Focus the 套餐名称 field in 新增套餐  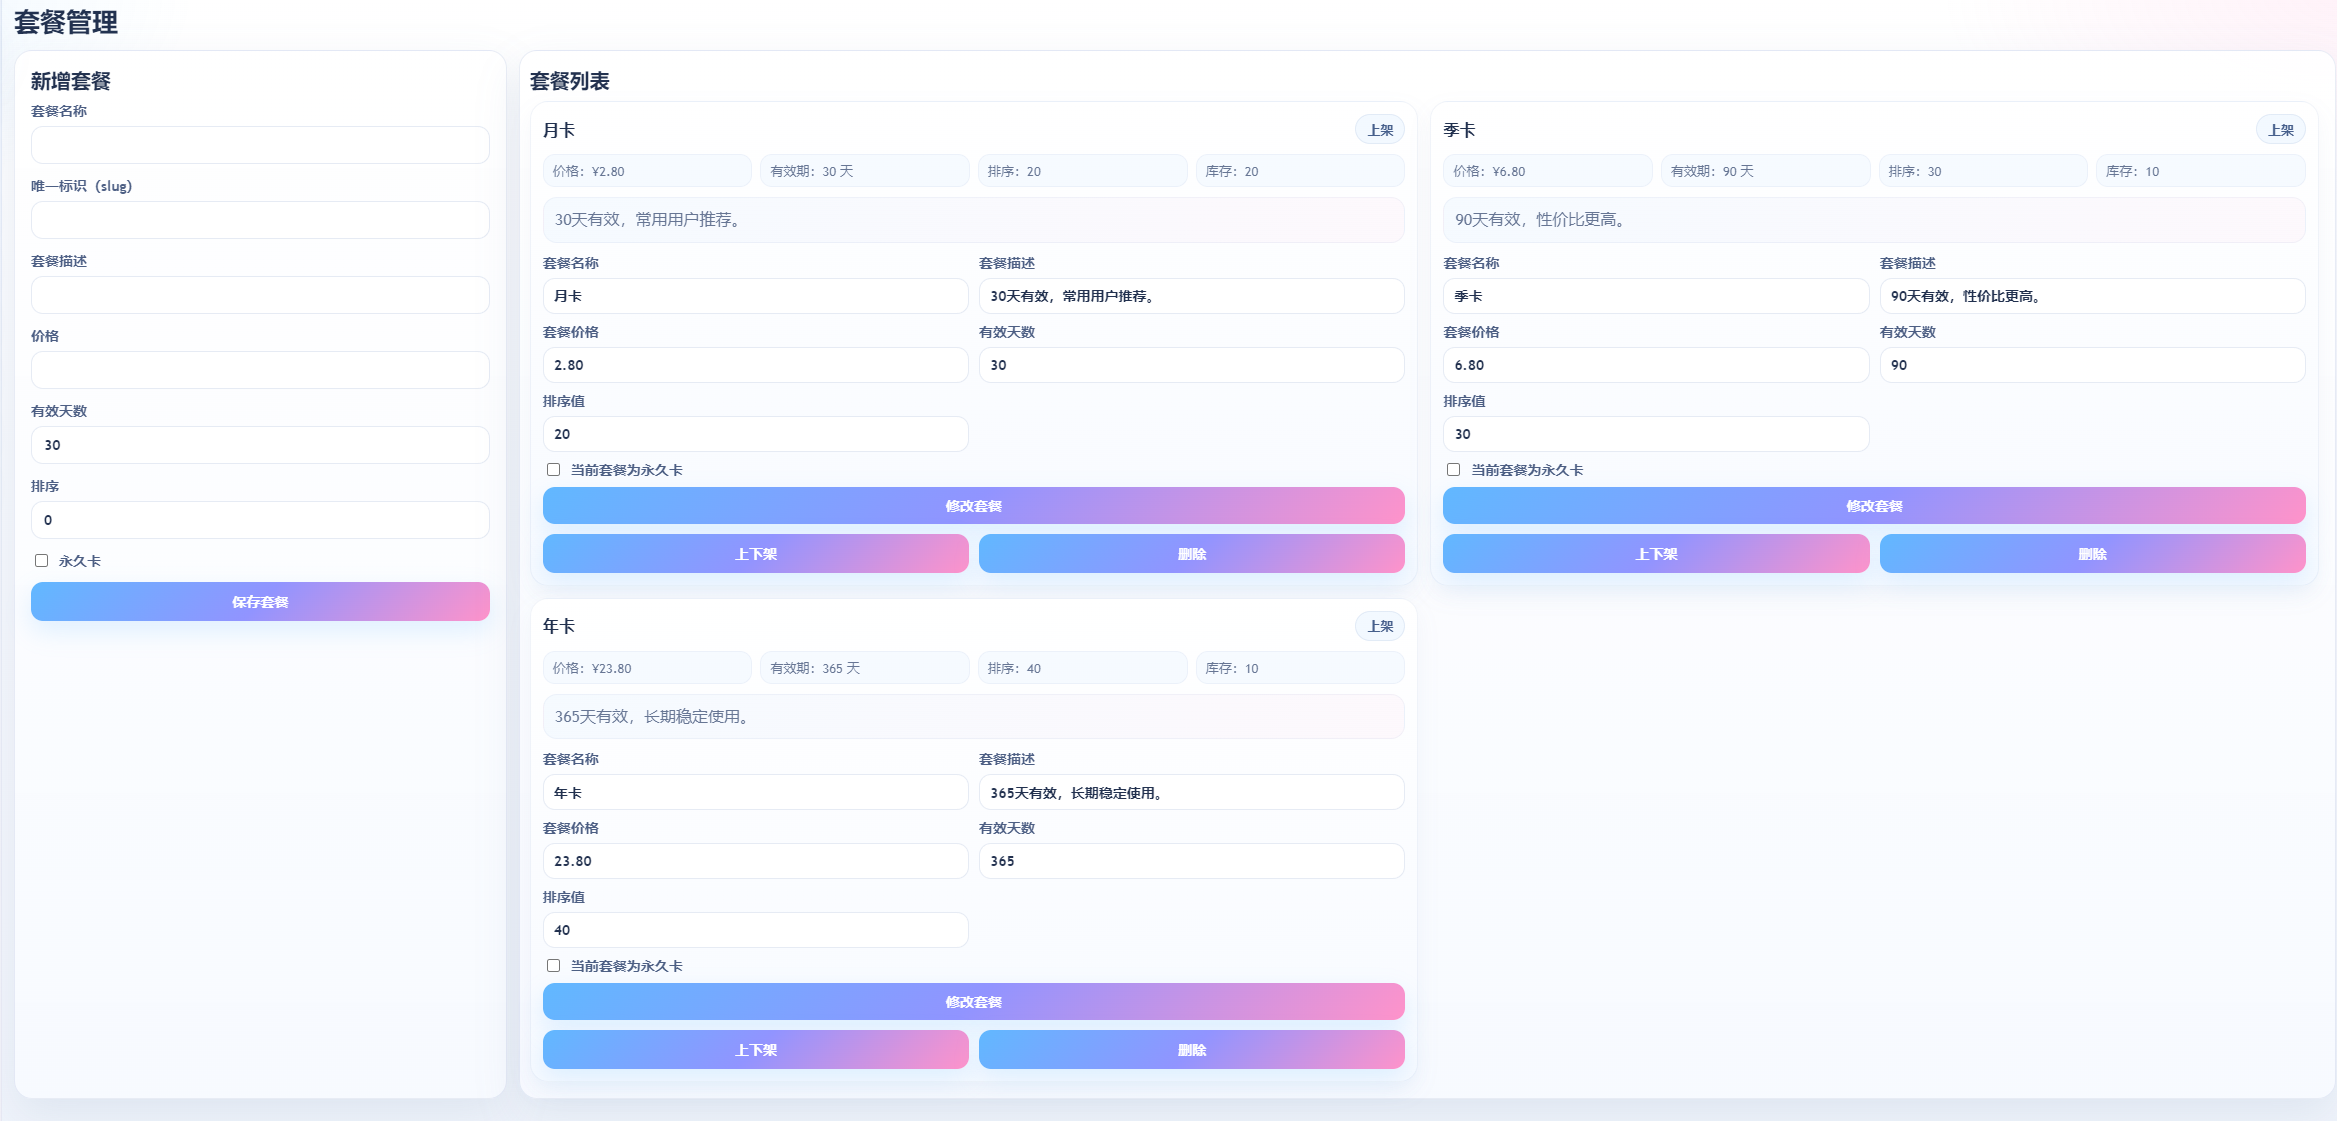click(x=260, y=145)
